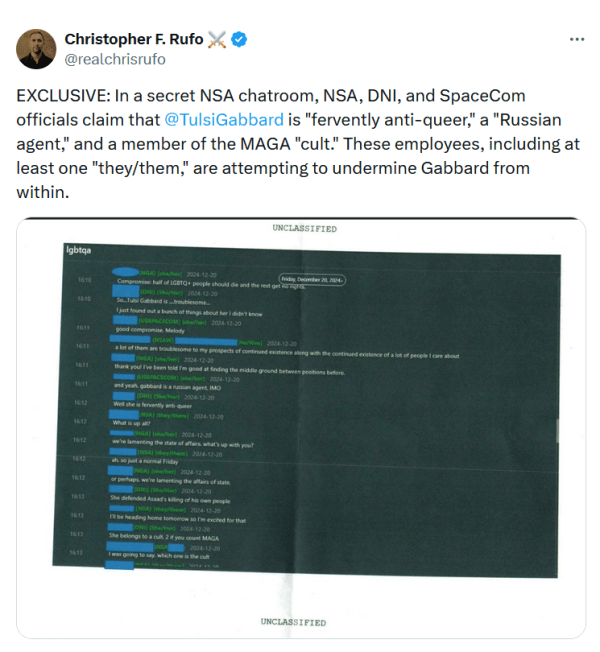Open the tweet's three-dot more options menu
Viewport: 600px width, 652px height.
tap(577, 39)
